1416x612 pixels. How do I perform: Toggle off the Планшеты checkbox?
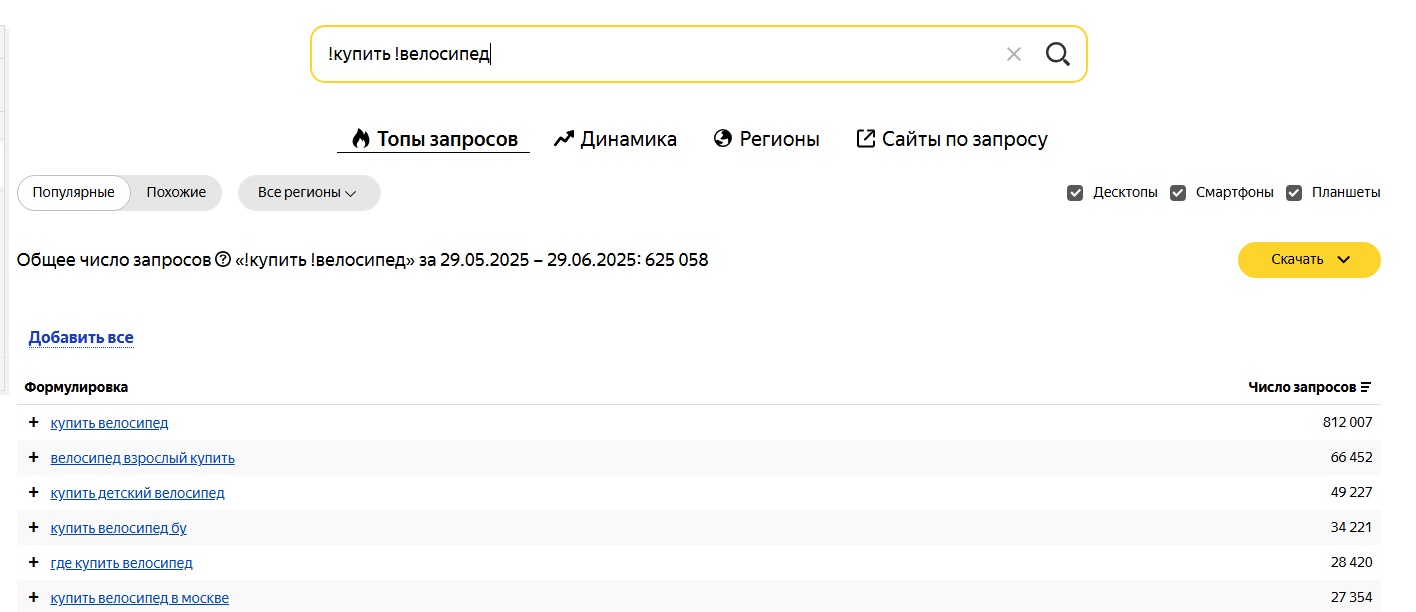click(1296, 192)
